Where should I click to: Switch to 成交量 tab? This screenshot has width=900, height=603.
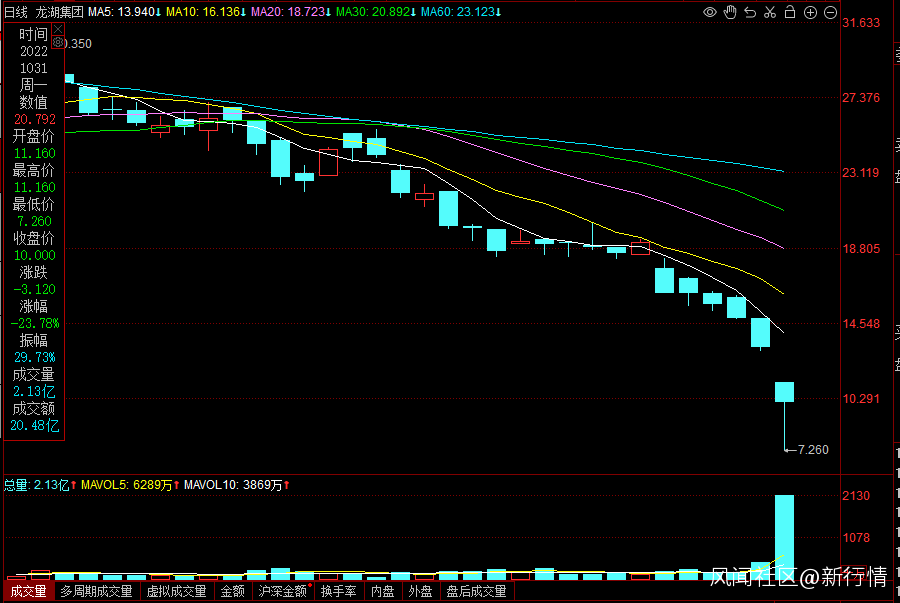click(x=28, y=591)
